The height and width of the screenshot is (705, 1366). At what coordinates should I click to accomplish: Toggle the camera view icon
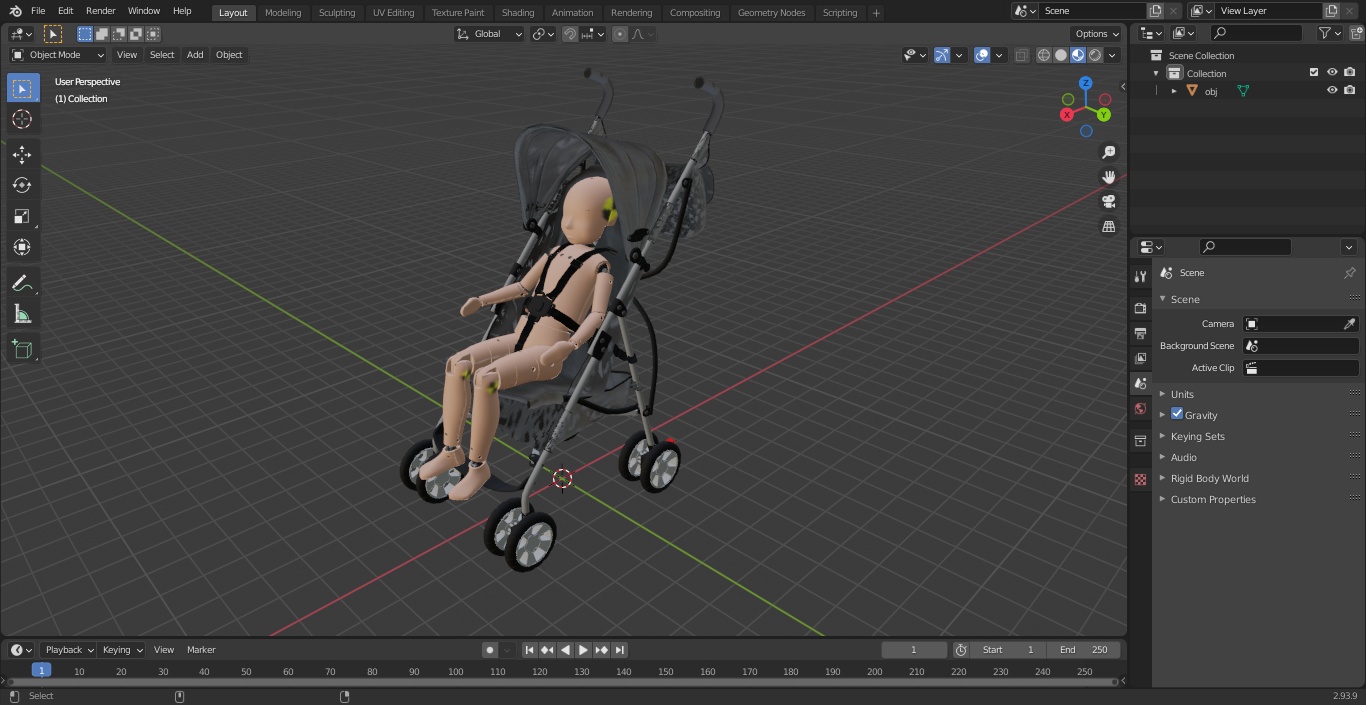(1108, 202)
